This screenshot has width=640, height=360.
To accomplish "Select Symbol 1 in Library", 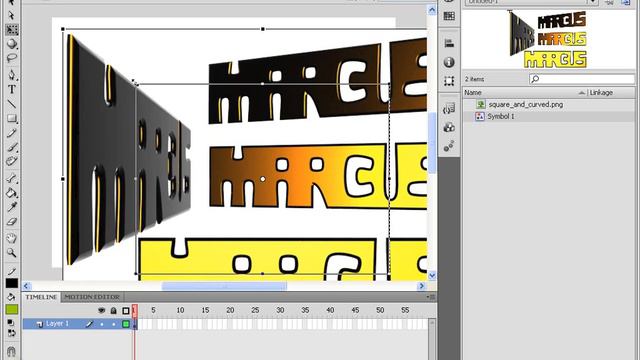I will pyautogui.click(x=501, y=116).
